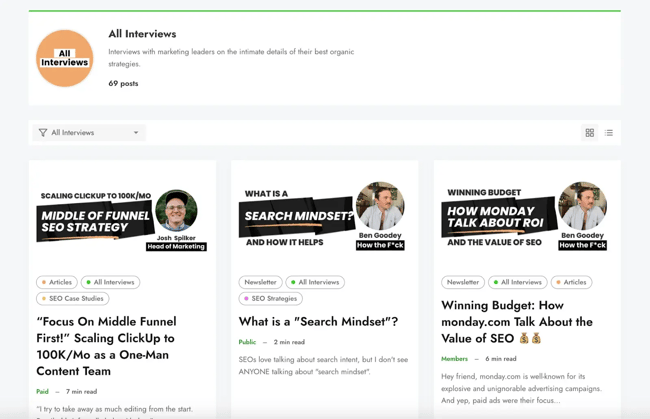Click excerpt about SEOs love talking search intent
The height and width of the screenshot is (419, 650).
point(323,366)
